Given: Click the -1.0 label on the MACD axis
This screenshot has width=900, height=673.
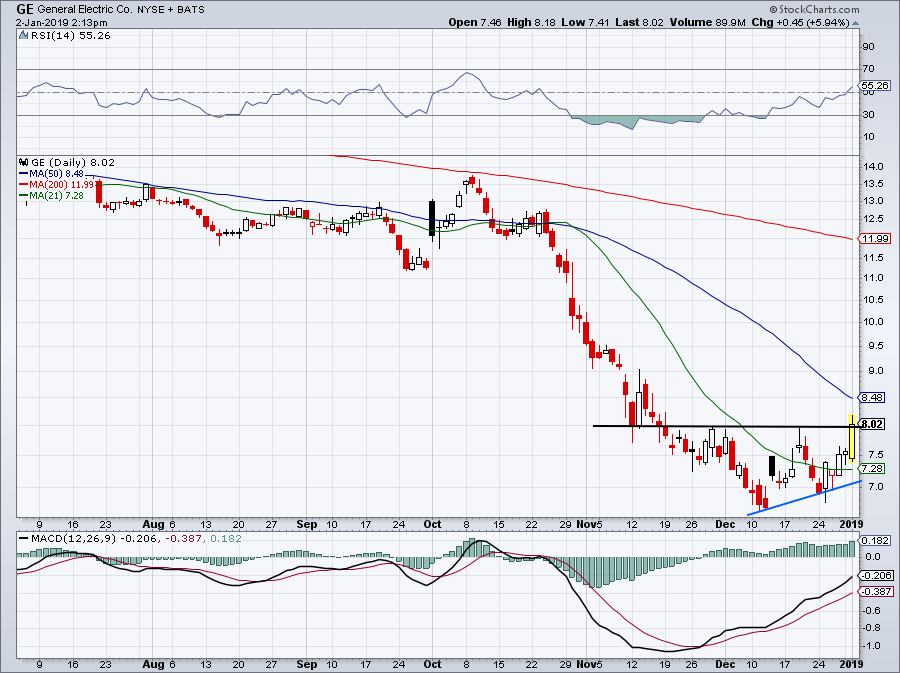Looking at the screenshot, I should [872, 645].
